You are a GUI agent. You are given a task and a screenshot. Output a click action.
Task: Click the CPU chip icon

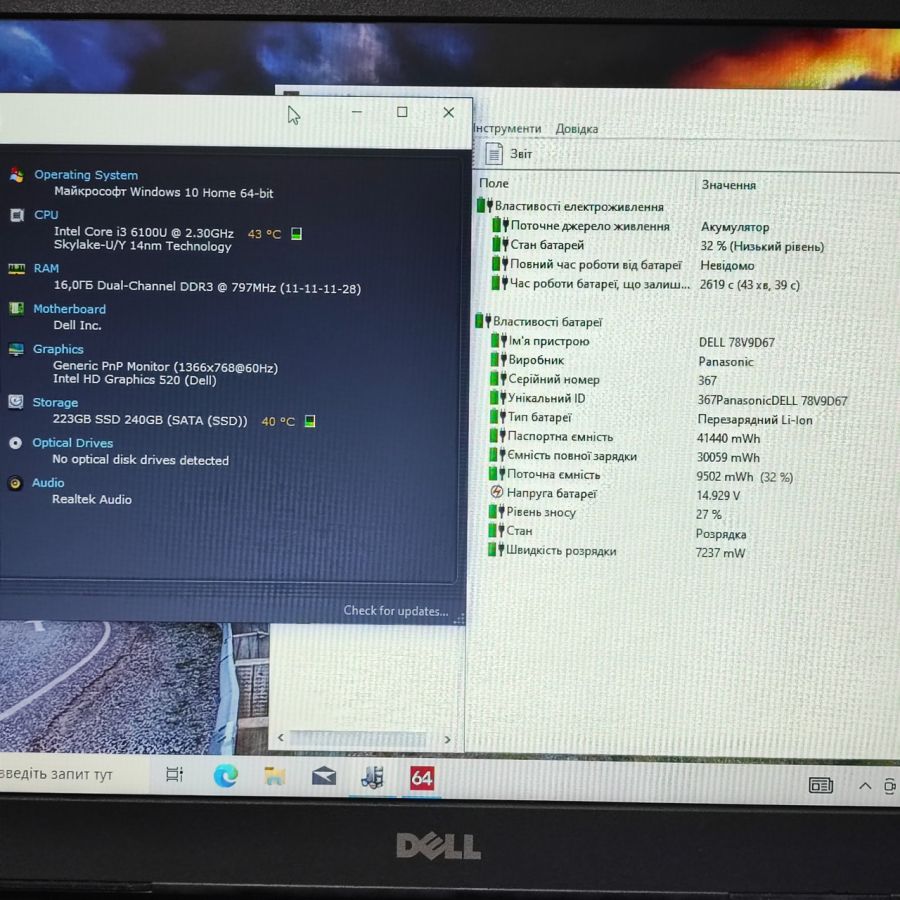tap(17, 215)
